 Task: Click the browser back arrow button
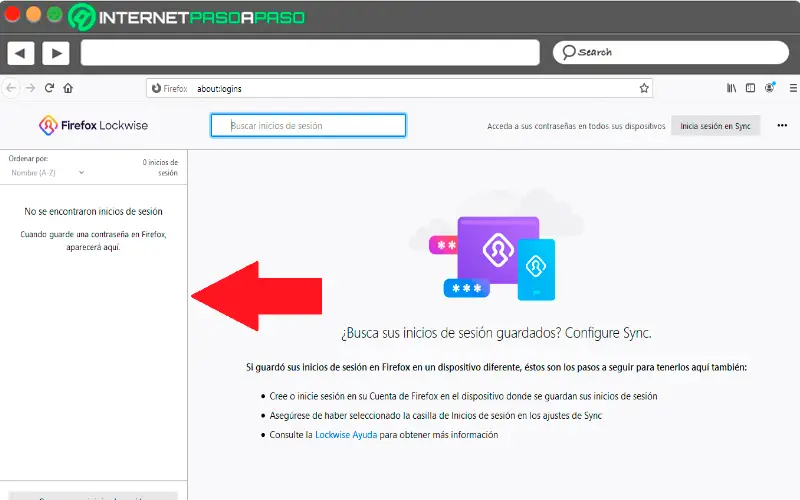tap(11, 88)
